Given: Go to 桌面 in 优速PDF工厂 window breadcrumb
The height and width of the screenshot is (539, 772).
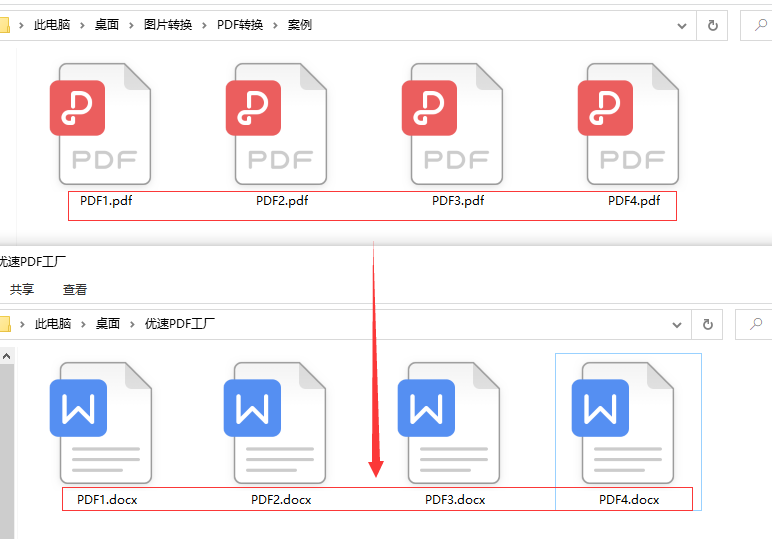Looking at the screenshot, I should click(108, 323).
